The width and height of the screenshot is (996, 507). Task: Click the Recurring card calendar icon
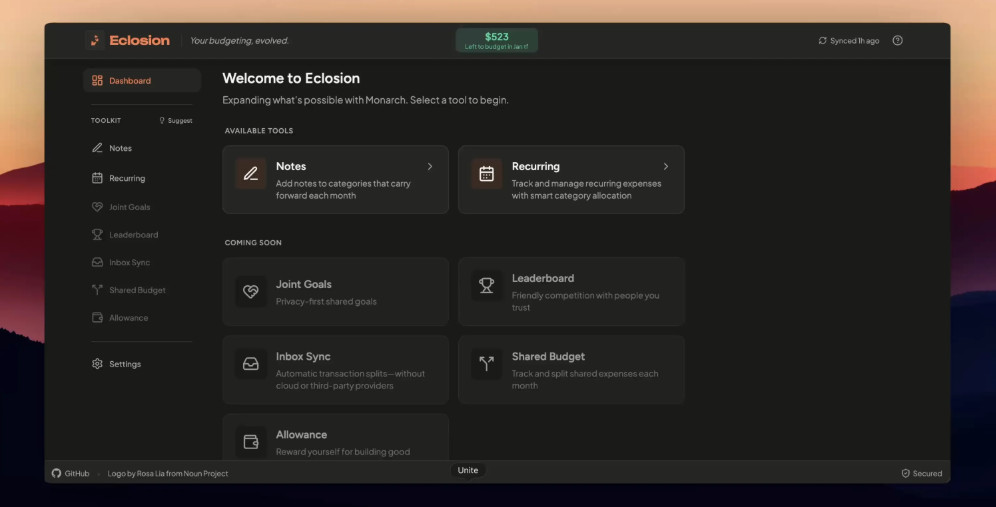487,173
